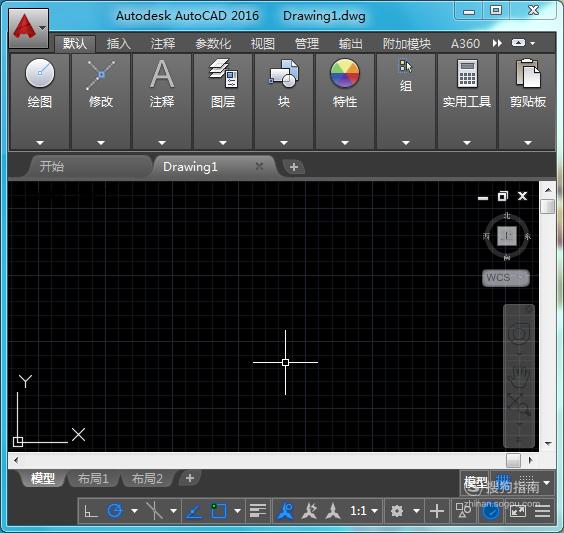564x533 pixels.
Task: Toggle Ortho mode in the status bar
Action: coord(91,511)
